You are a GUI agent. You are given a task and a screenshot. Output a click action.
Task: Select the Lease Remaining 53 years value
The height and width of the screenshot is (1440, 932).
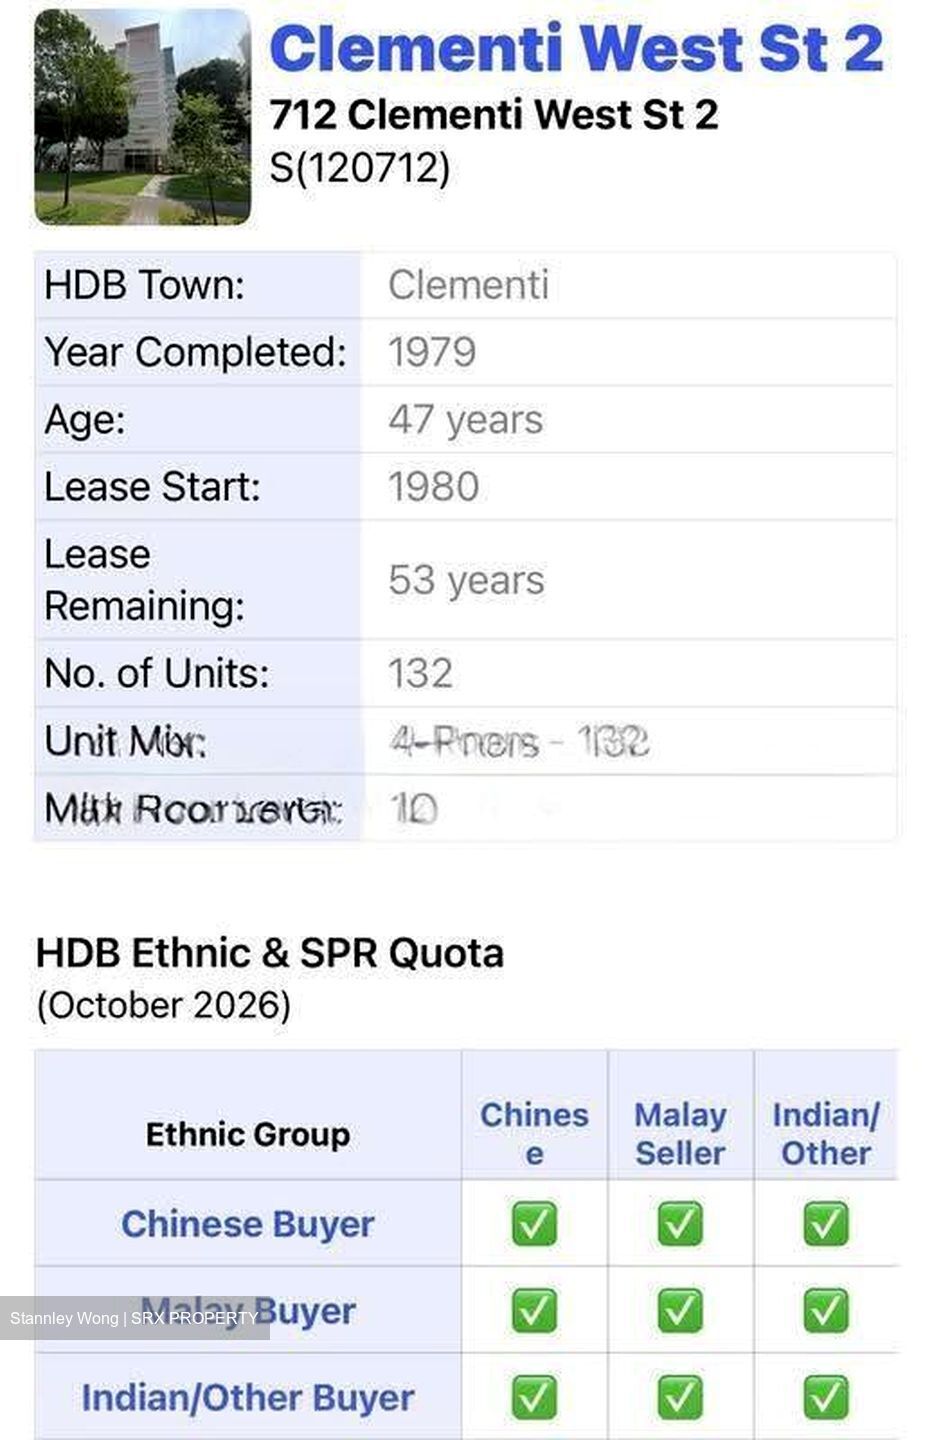[466, 580]
